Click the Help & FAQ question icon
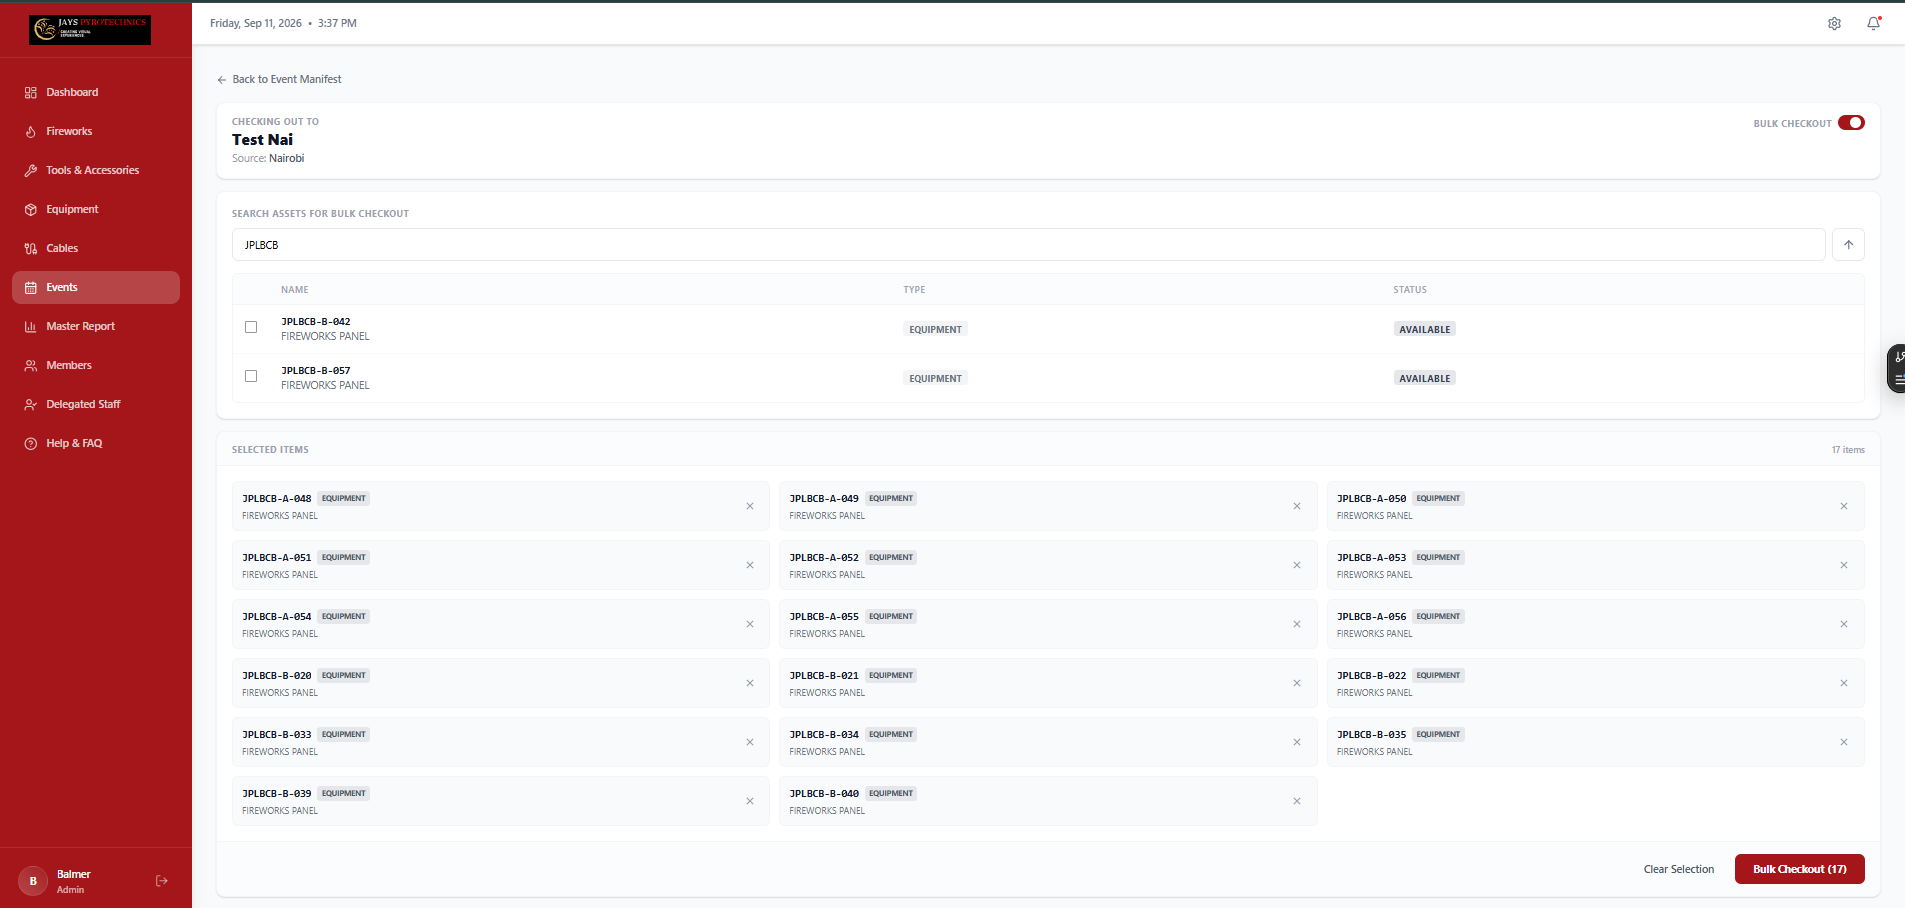The image size is (1905, 908). click(31, 444)
